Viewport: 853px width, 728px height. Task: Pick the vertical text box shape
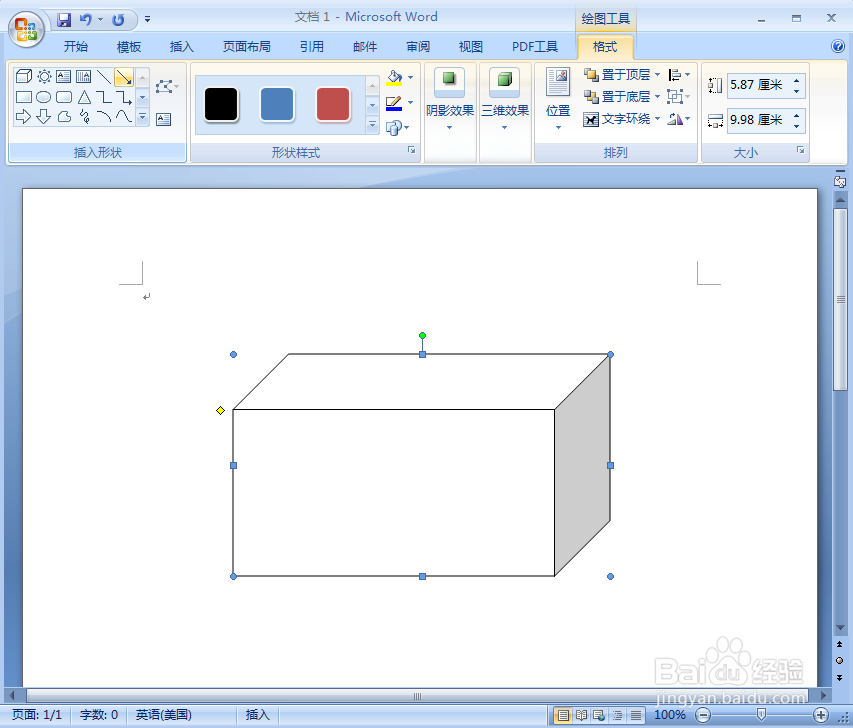(x=83, y=77)
